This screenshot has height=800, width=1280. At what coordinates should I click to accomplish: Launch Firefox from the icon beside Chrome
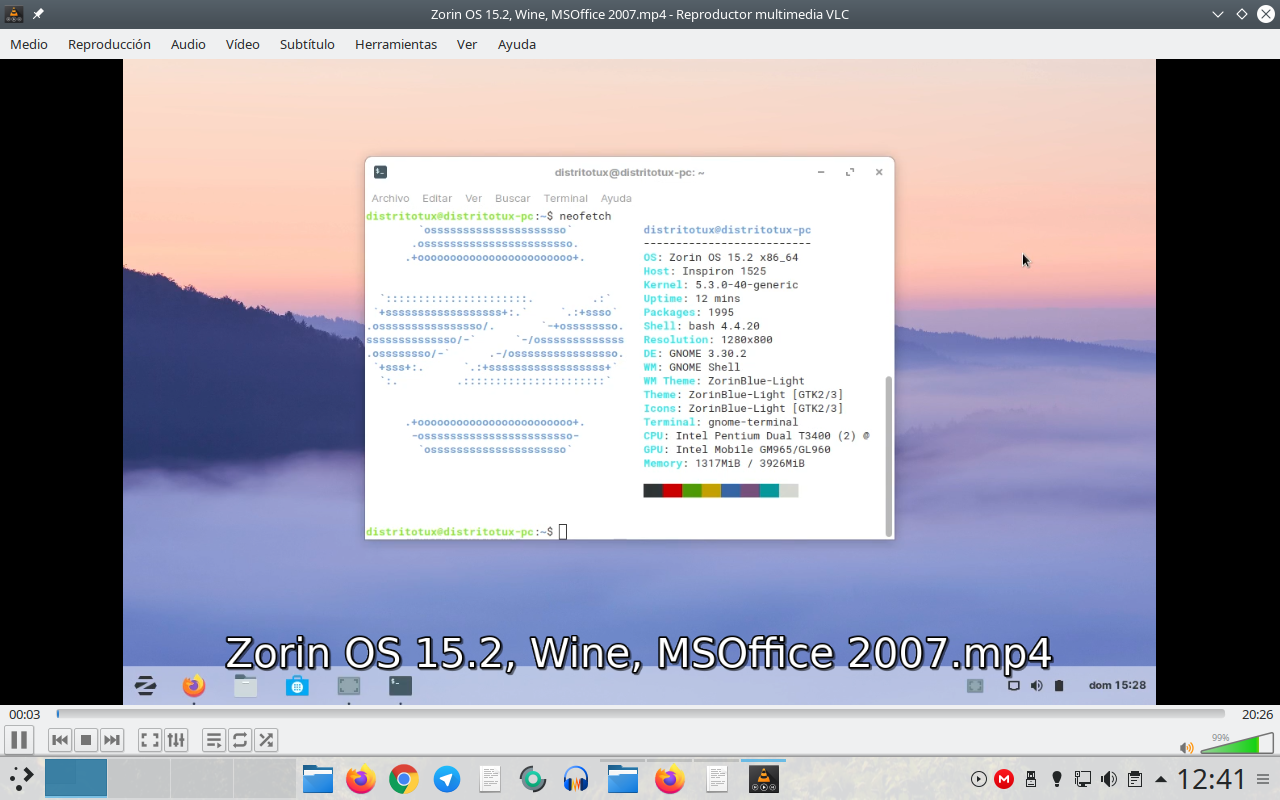click(x=361, y=778)
